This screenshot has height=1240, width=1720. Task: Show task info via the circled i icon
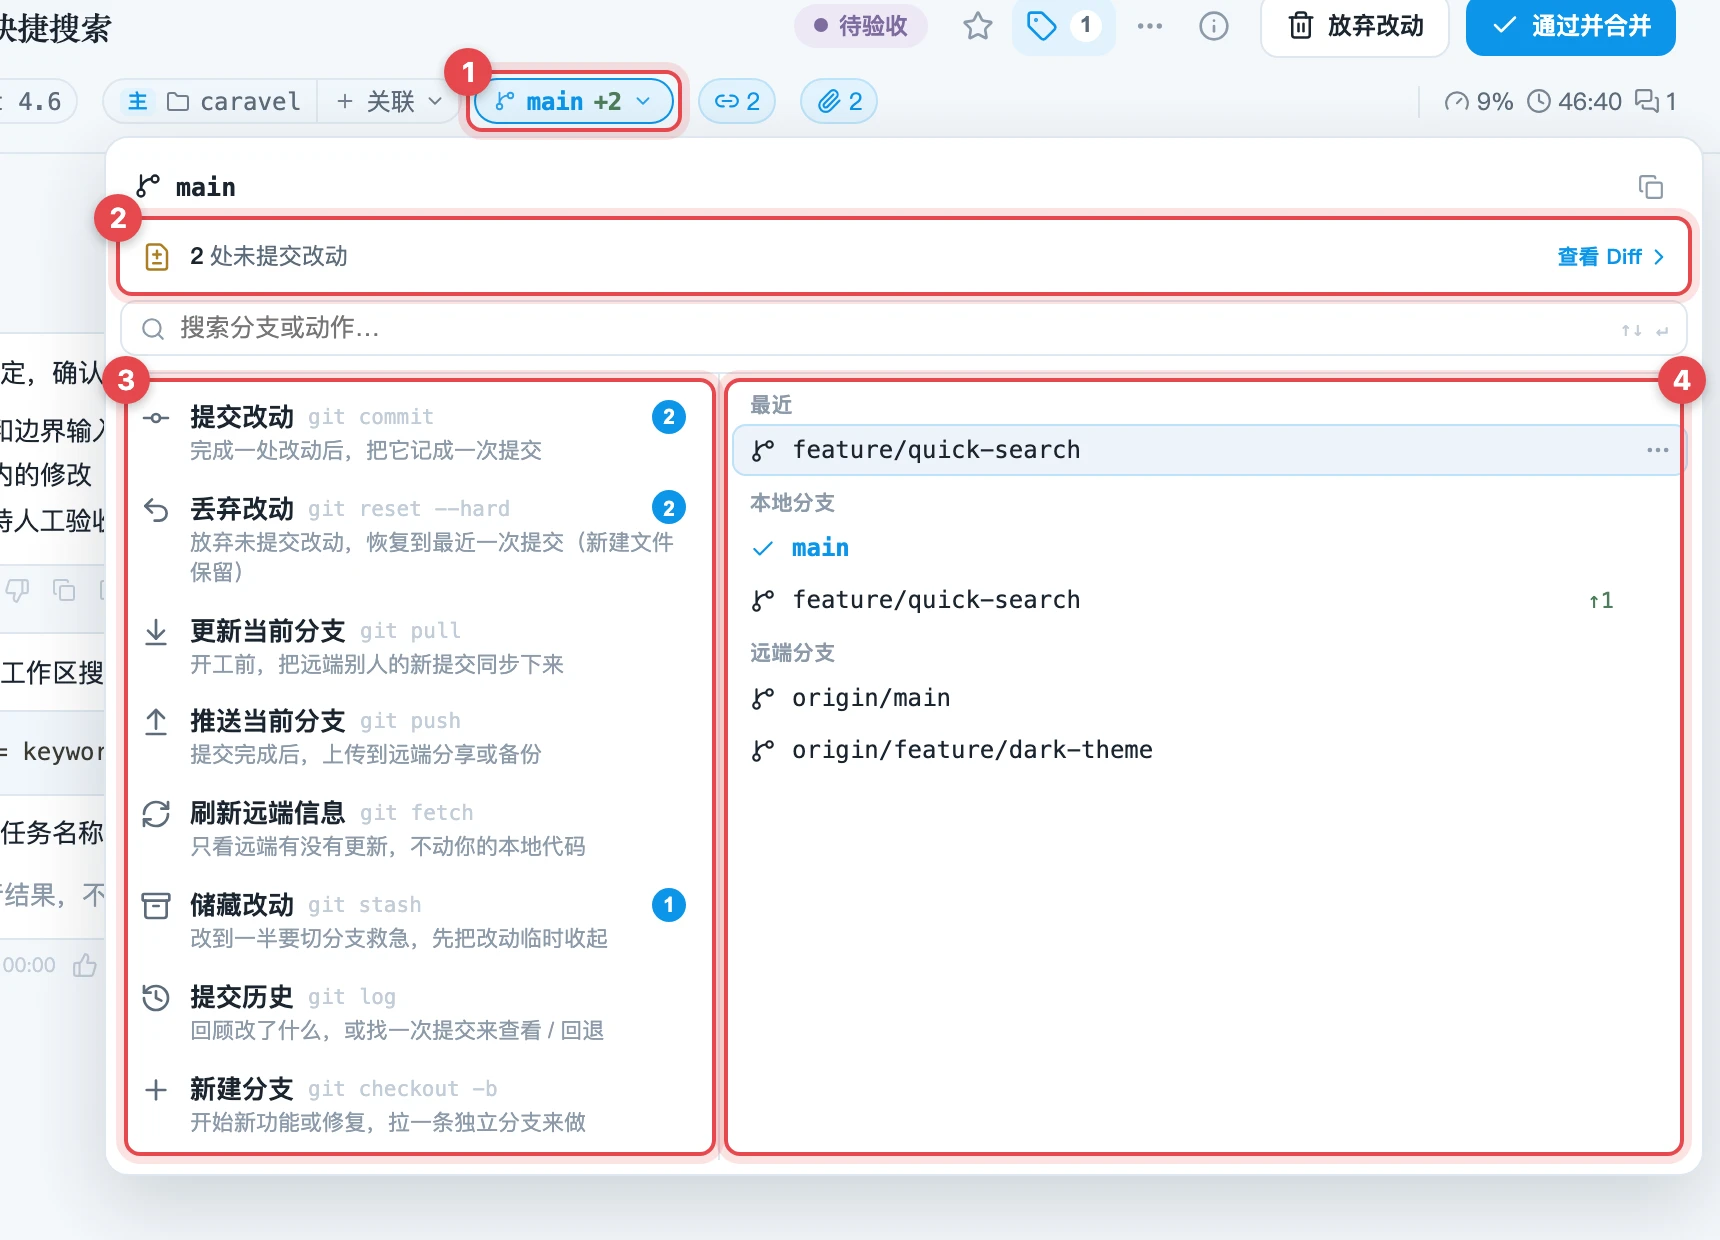(x=1213, y=26)
